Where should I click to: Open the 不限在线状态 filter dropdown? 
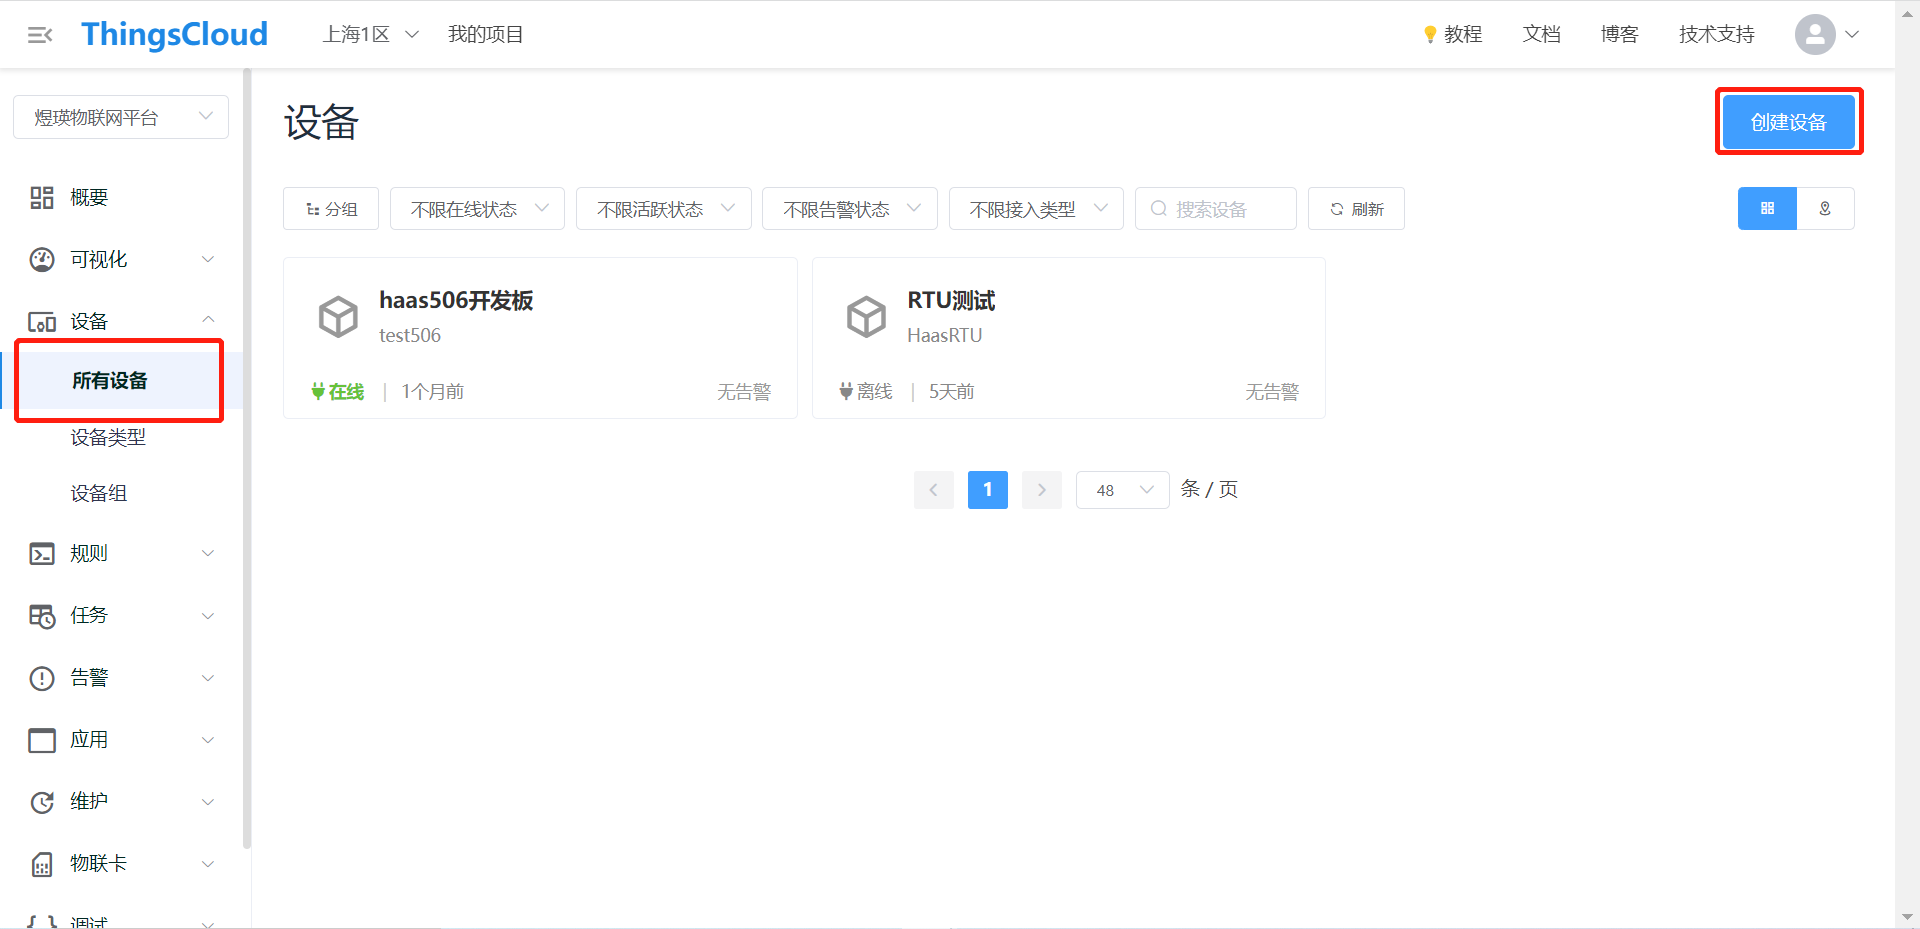(477, 209)
